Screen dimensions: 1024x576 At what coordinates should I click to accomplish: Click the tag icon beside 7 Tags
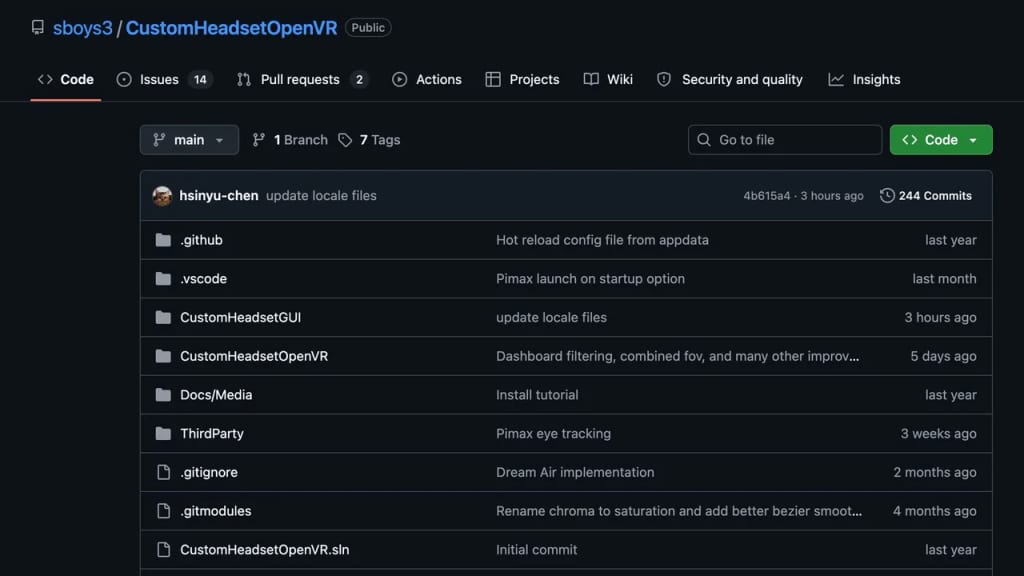pyautogui.click(x=345, y=140)
